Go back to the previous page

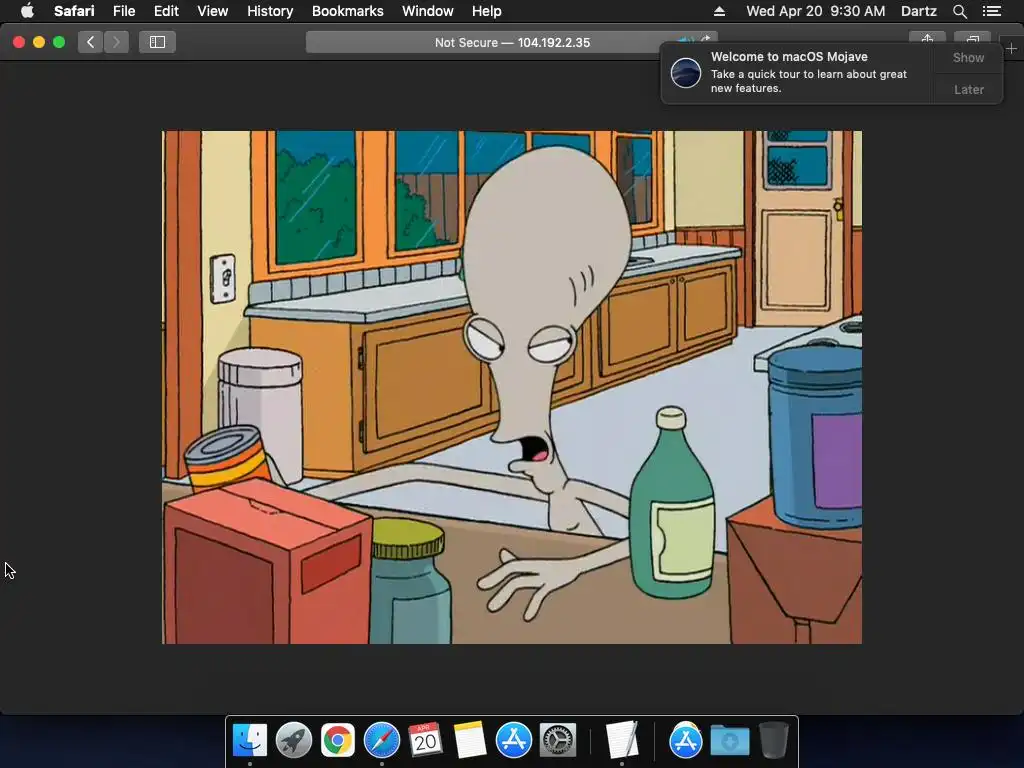(90, 42)
